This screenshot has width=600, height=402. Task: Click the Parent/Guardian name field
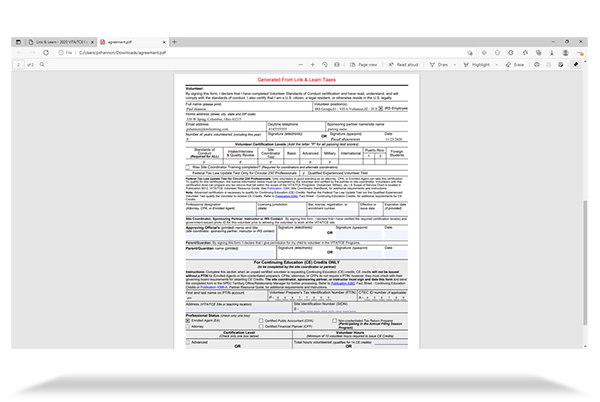tap(231, 254)
